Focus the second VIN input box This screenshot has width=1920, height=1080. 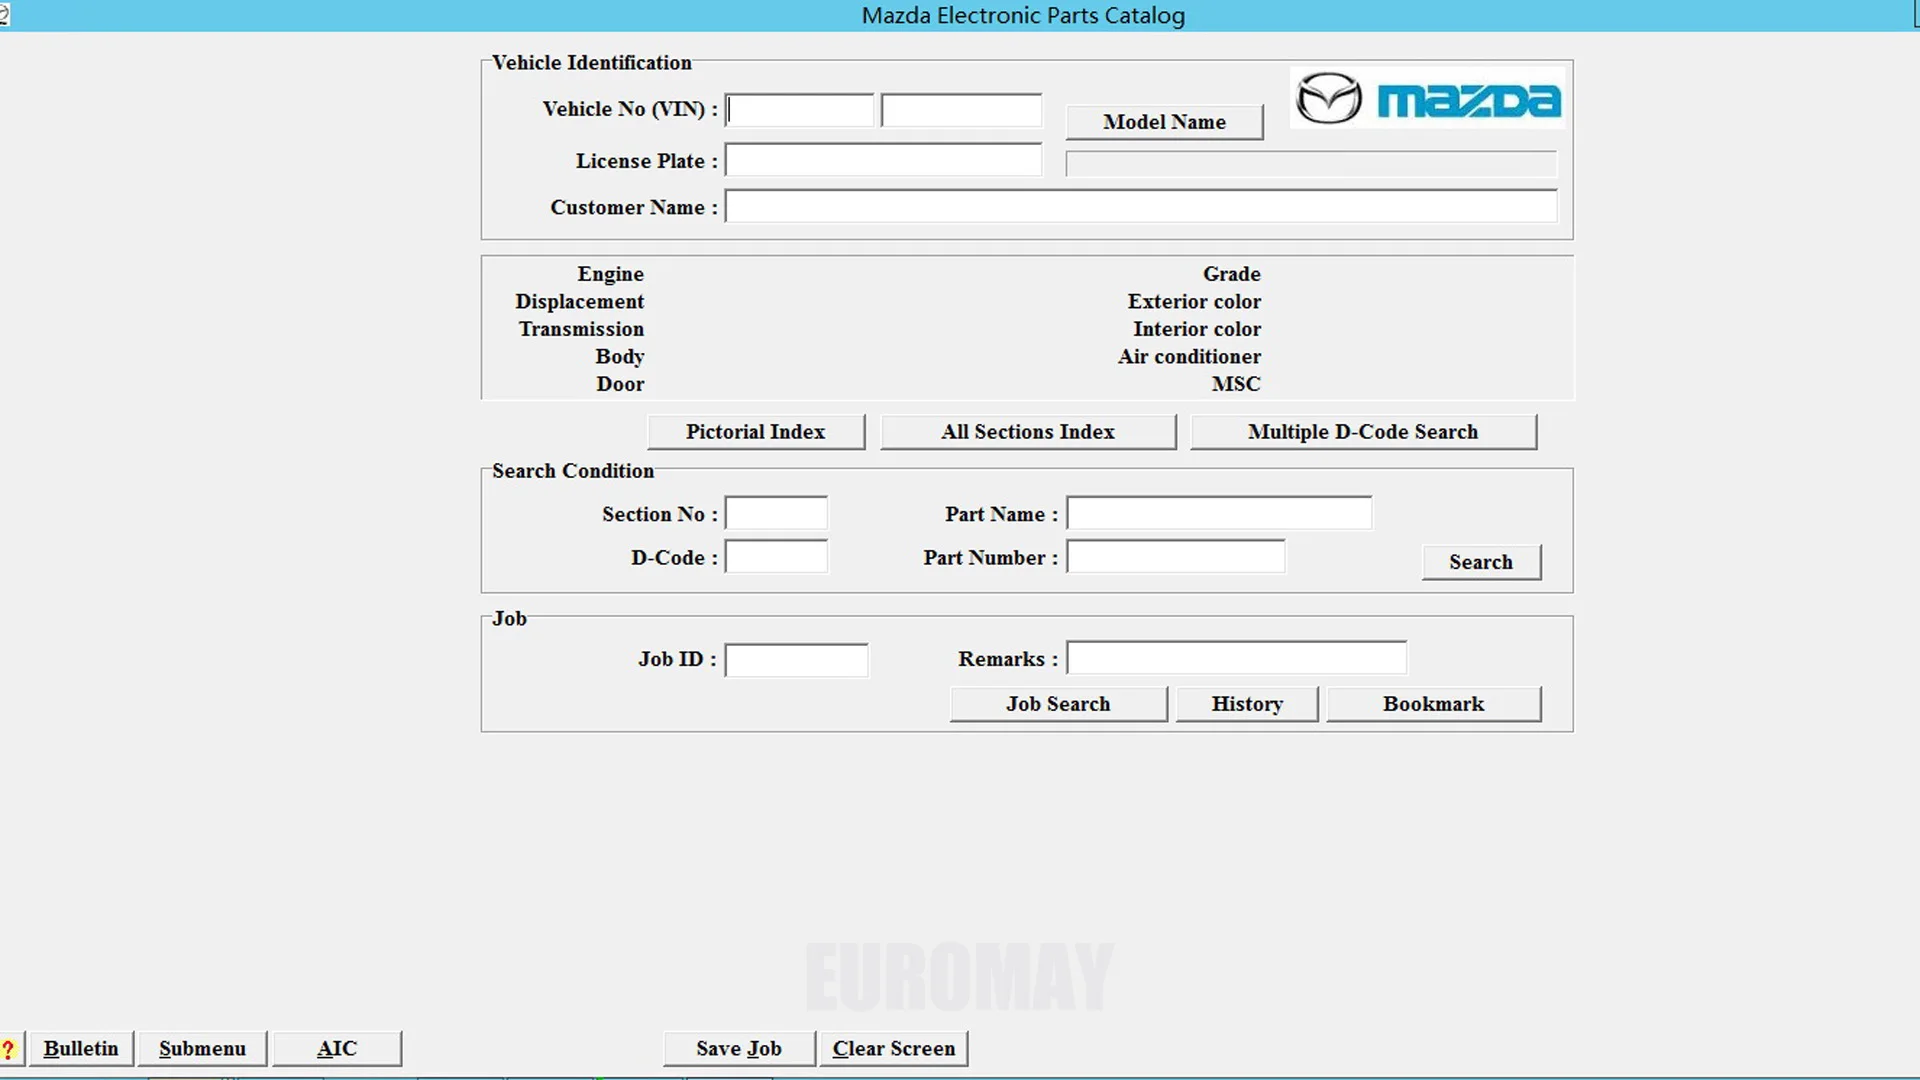(961, 110)
